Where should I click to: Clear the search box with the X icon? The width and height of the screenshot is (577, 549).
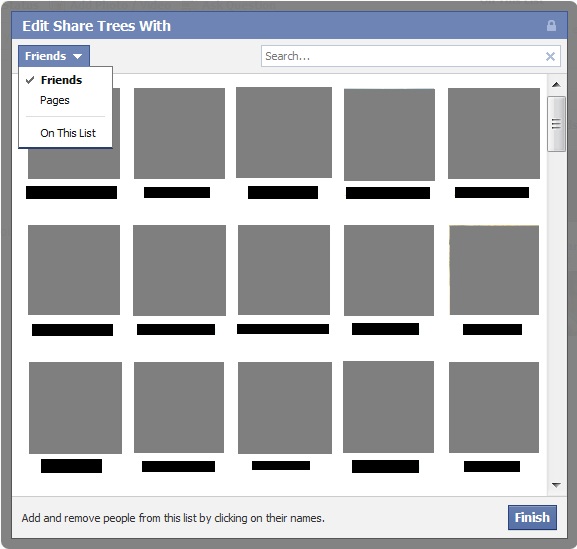pos(550,56)
